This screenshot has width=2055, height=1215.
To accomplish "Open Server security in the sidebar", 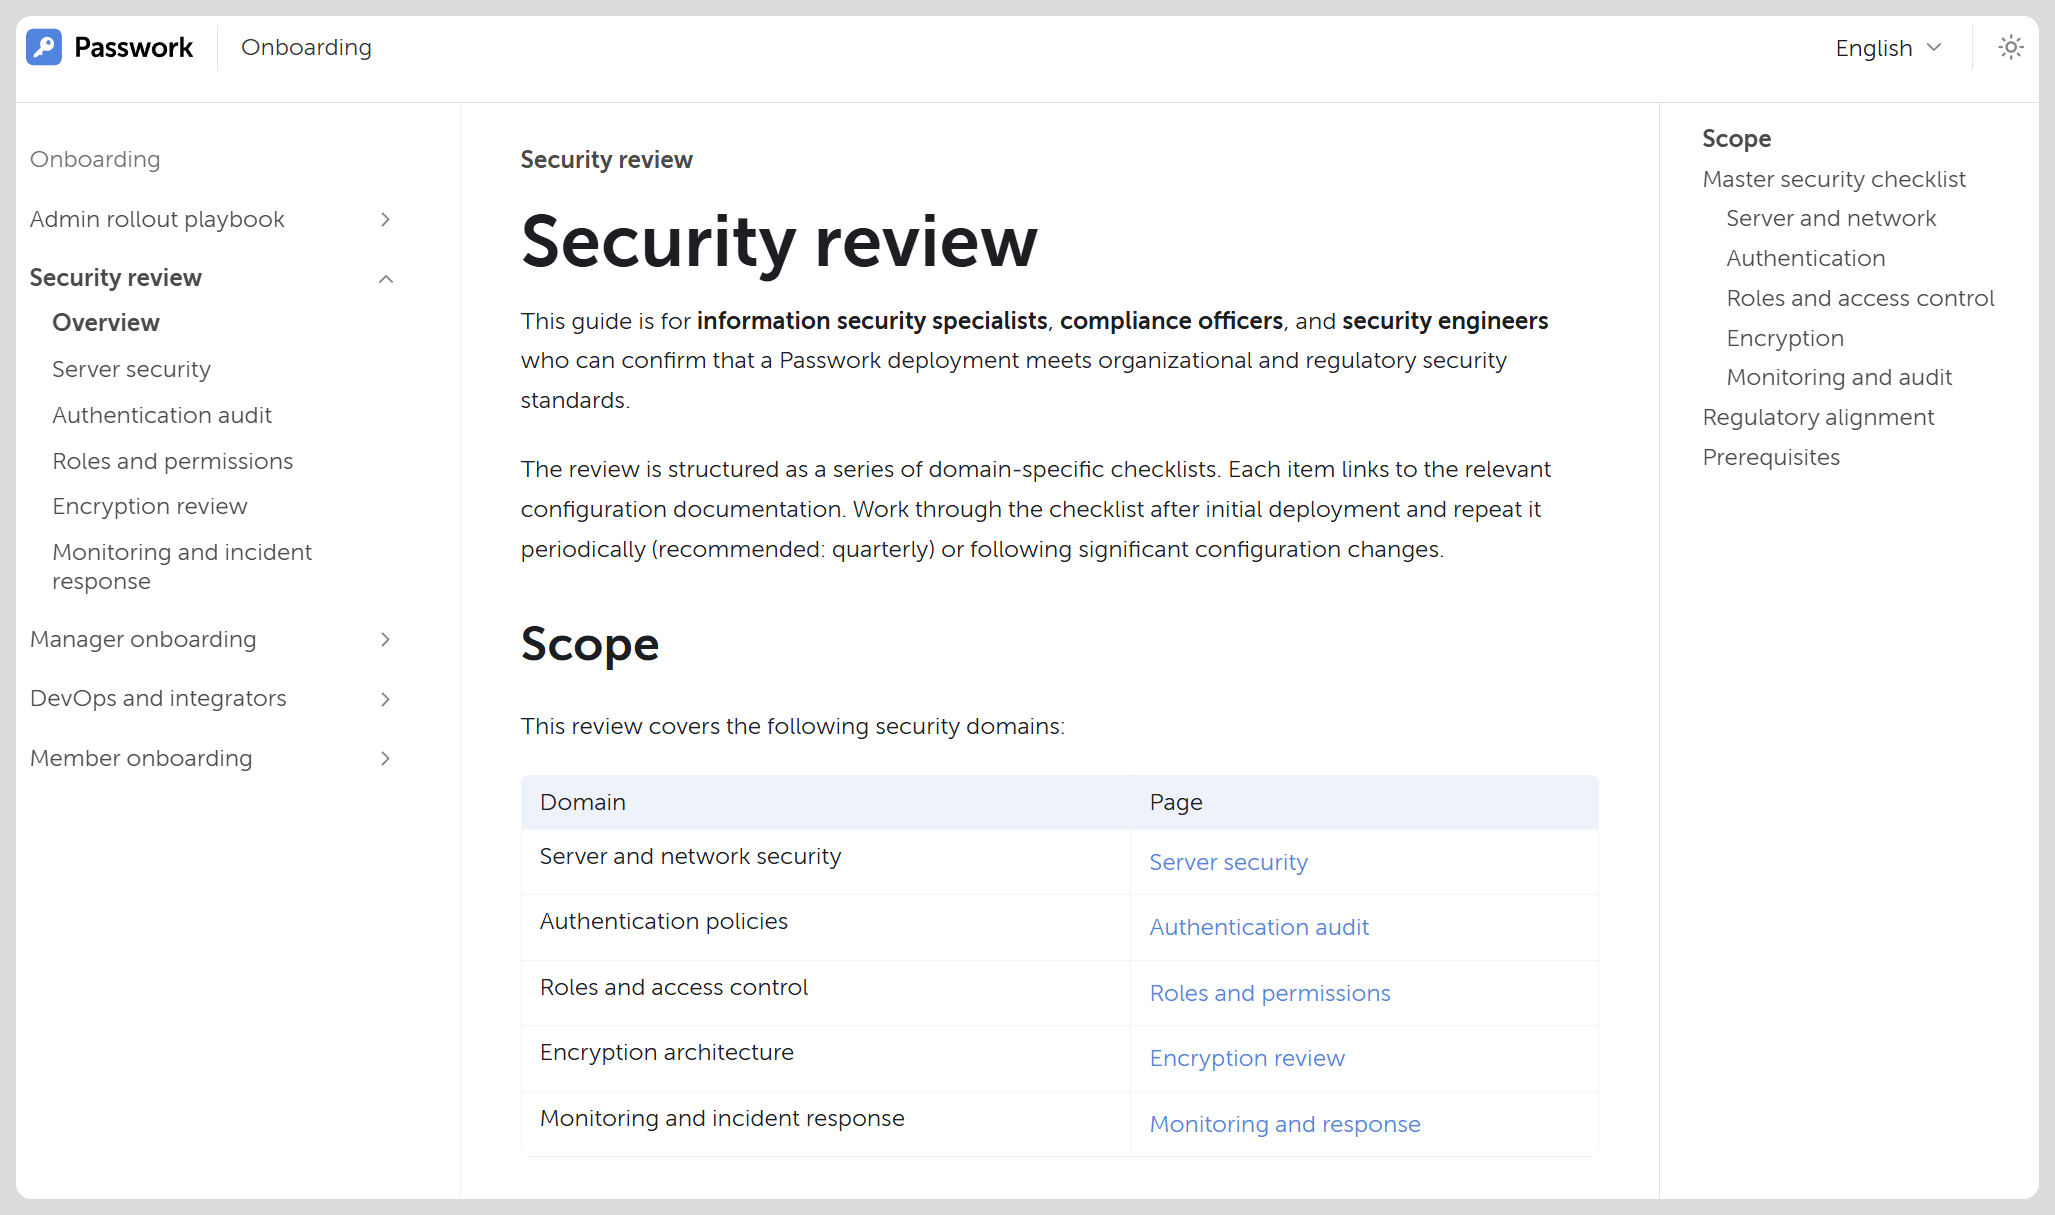I will 131,369.
